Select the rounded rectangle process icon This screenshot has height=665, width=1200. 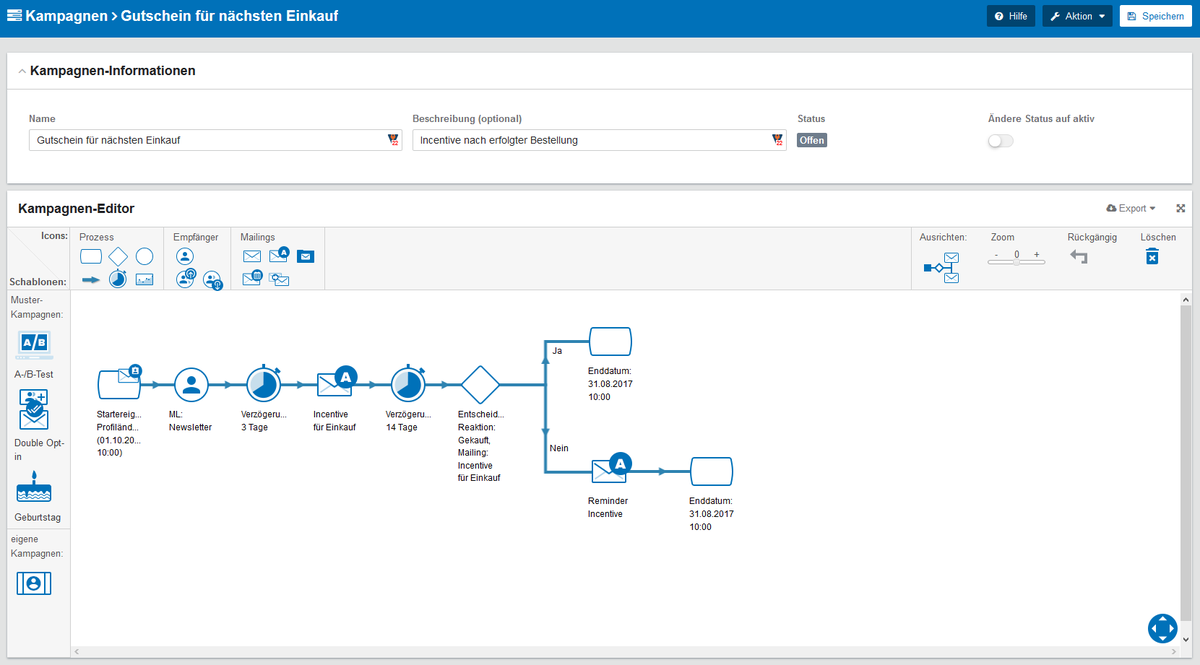pos(91,256)
